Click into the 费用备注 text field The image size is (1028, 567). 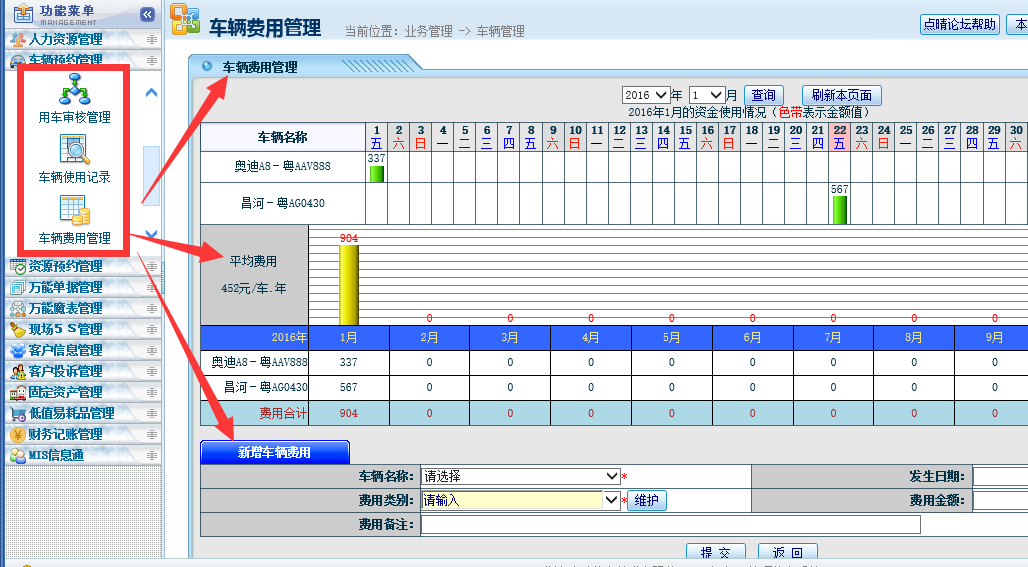[x=670, y=524]
